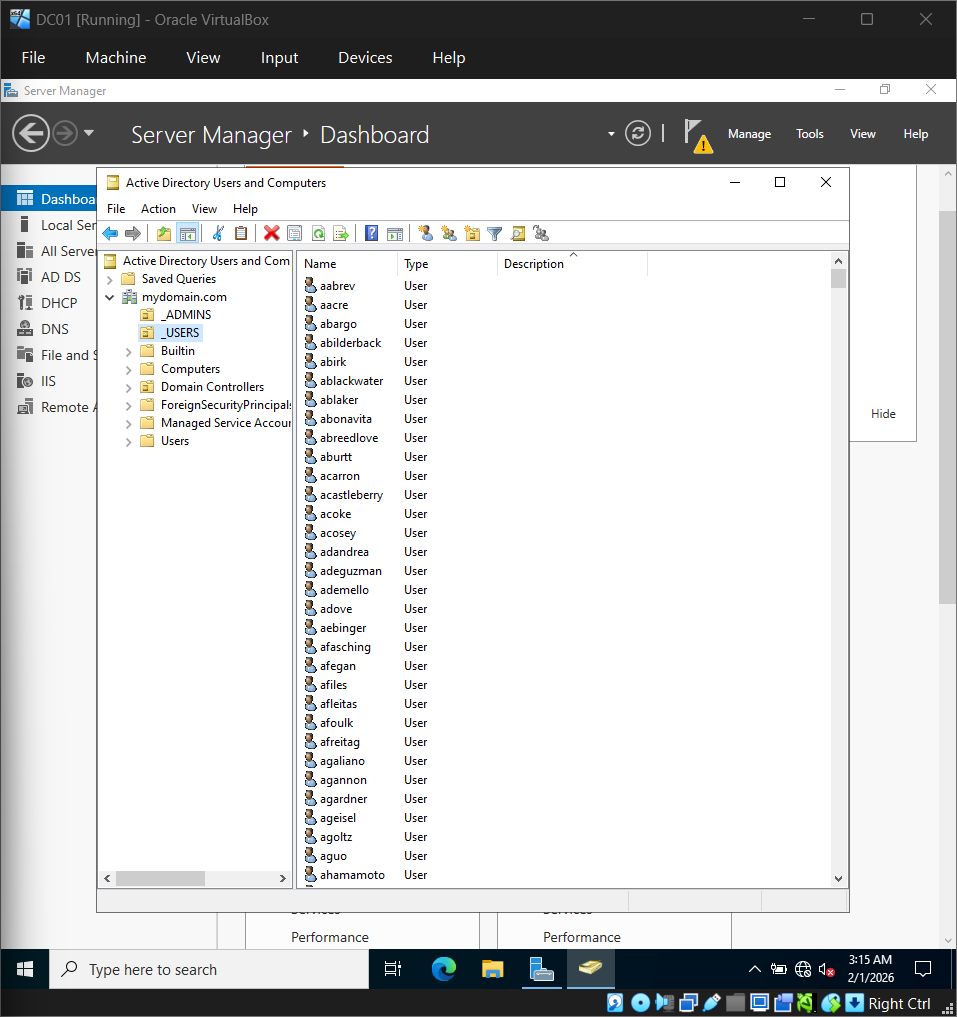Click the Cut scissors icon

coord(218,233)
